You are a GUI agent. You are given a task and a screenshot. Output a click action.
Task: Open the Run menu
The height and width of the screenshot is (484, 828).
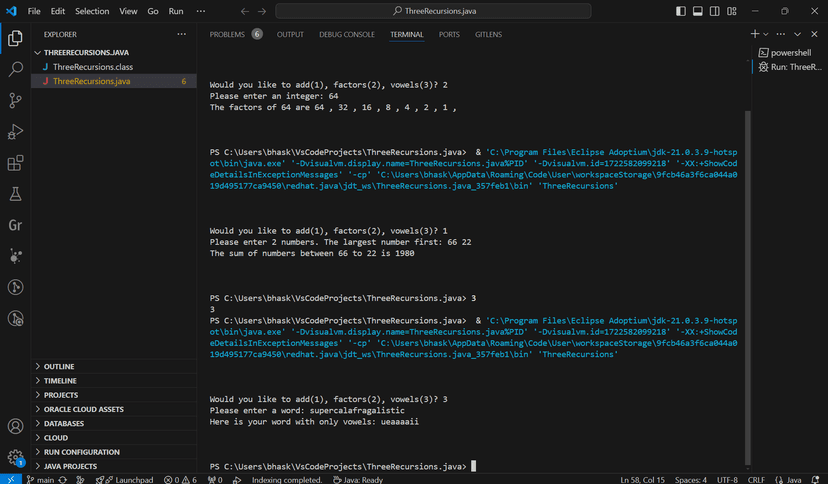176,11
